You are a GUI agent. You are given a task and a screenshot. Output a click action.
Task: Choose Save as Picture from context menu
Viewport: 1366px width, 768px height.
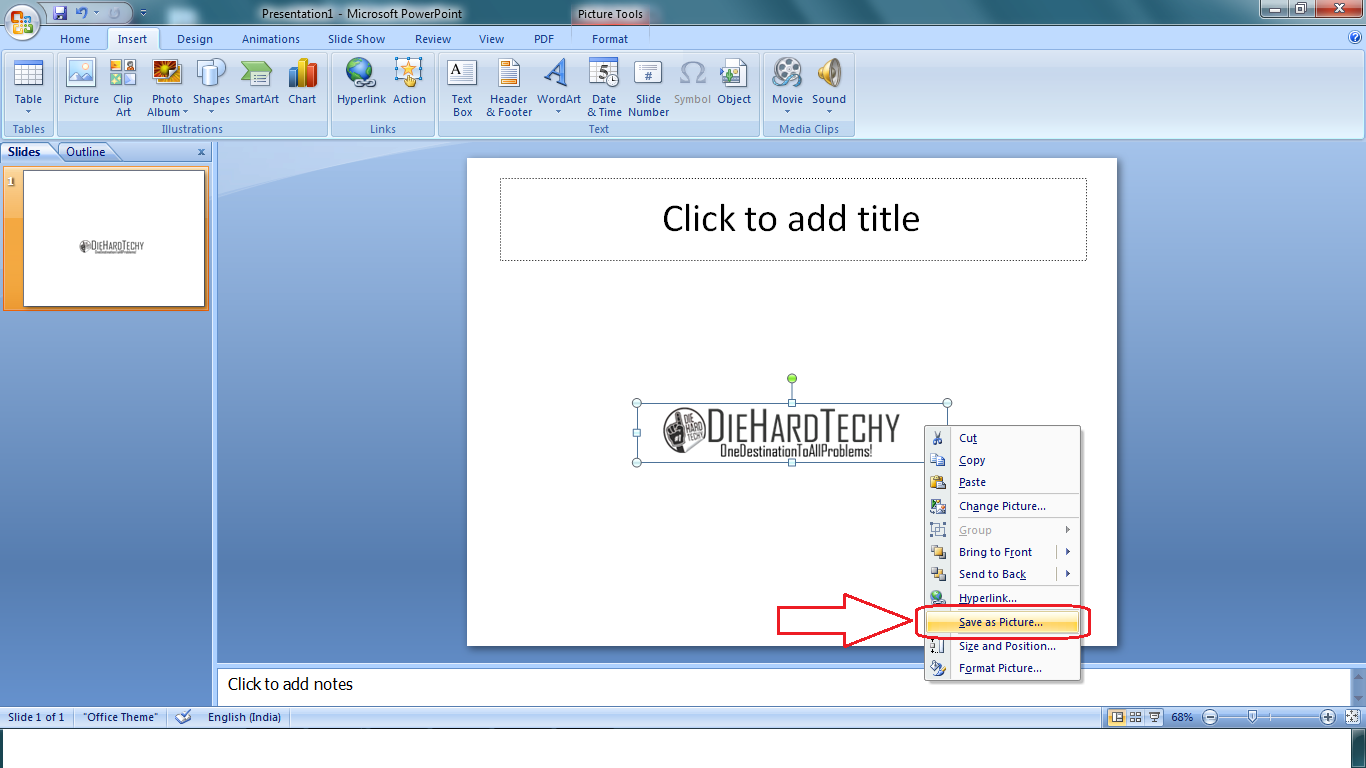[x=1000, y=621]
